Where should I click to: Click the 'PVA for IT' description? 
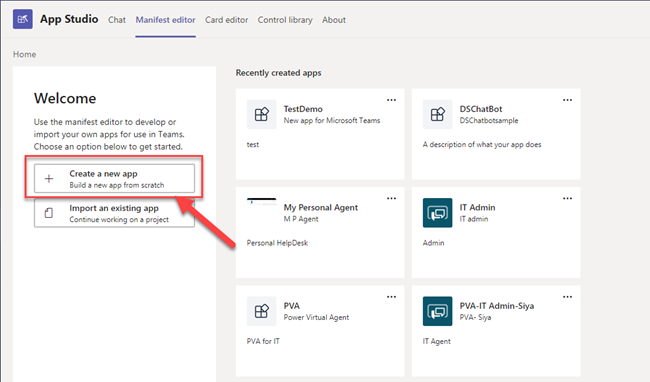[263, 341]
